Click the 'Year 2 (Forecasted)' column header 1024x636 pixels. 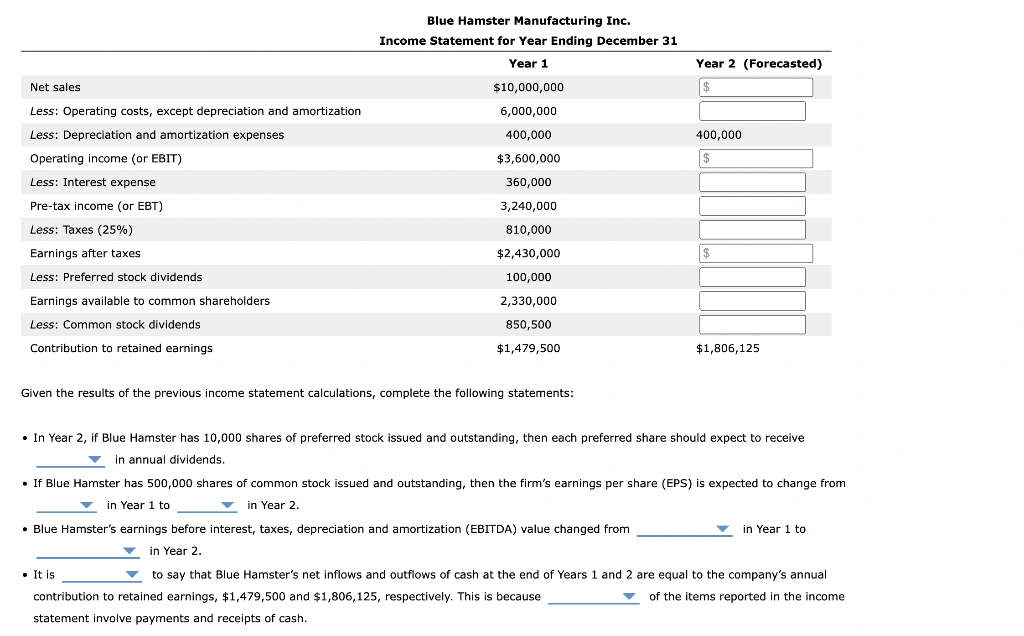(x=759, y=63)
